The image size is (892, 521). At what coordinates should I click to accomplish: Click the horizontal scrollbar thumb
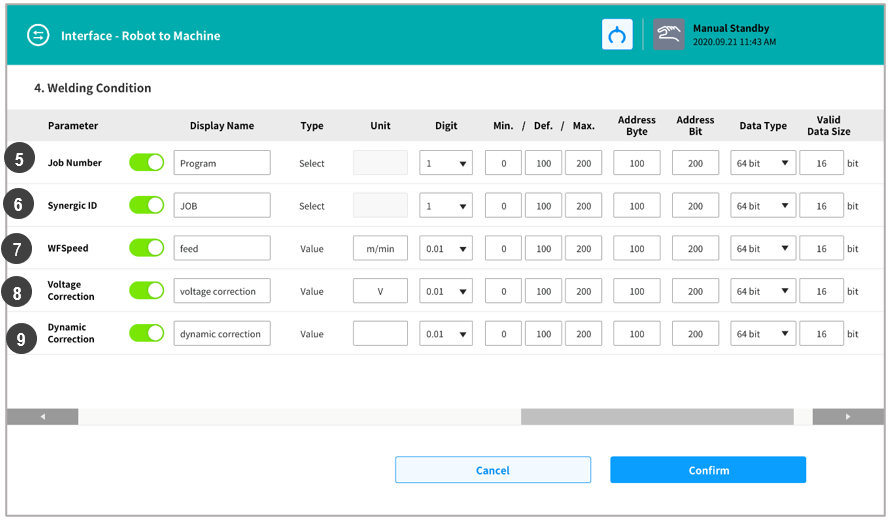[x=656, y=417]
